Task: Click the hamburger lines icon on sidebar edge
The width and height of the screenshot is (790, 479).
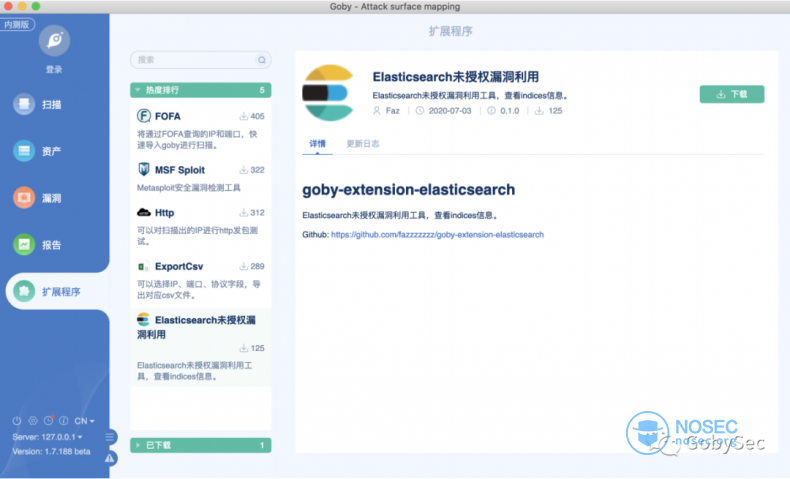Action: coord(109,437)
